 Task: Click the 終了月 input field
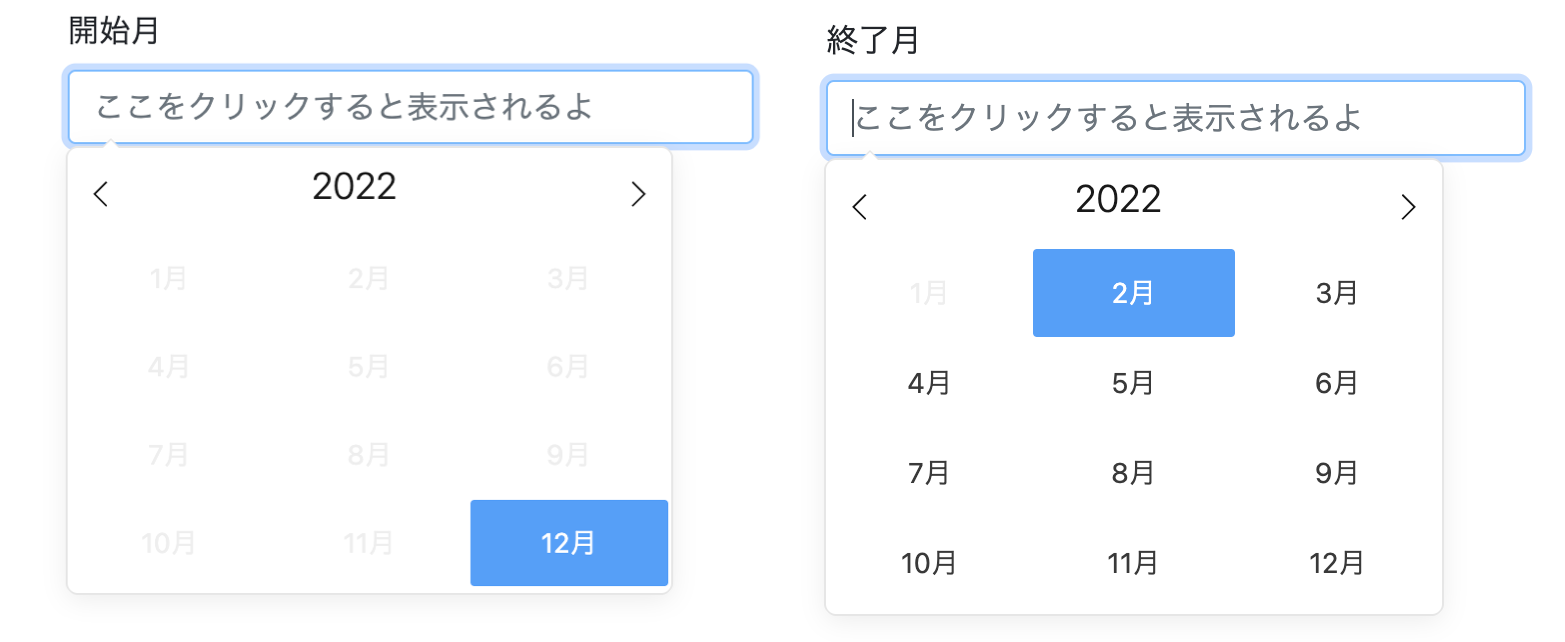1176,118
